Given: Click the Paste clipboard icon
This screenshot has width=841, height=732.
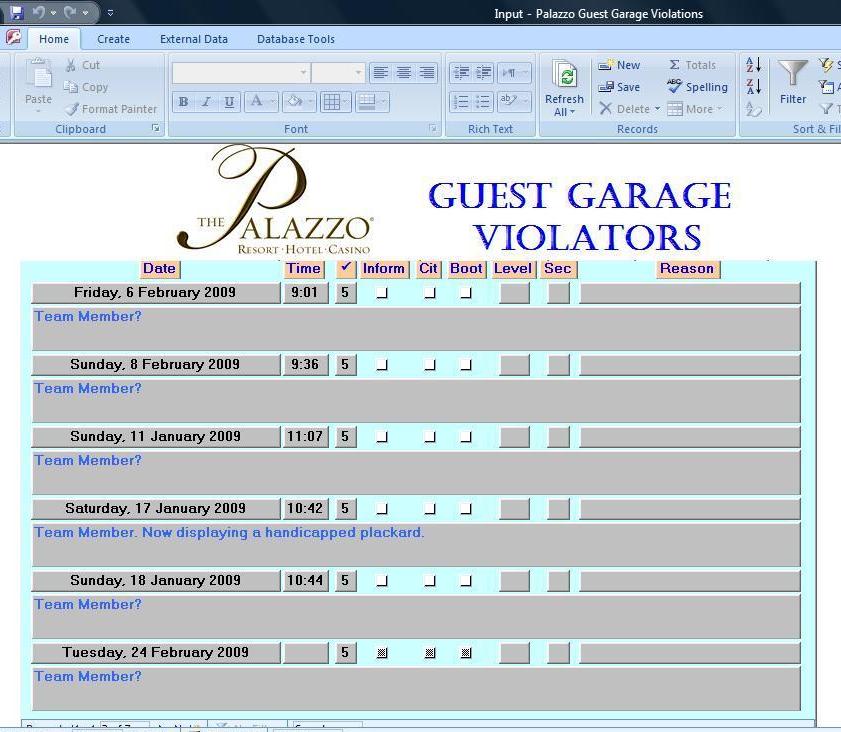Looking at the screenshot, I should [x=39, y=73].
